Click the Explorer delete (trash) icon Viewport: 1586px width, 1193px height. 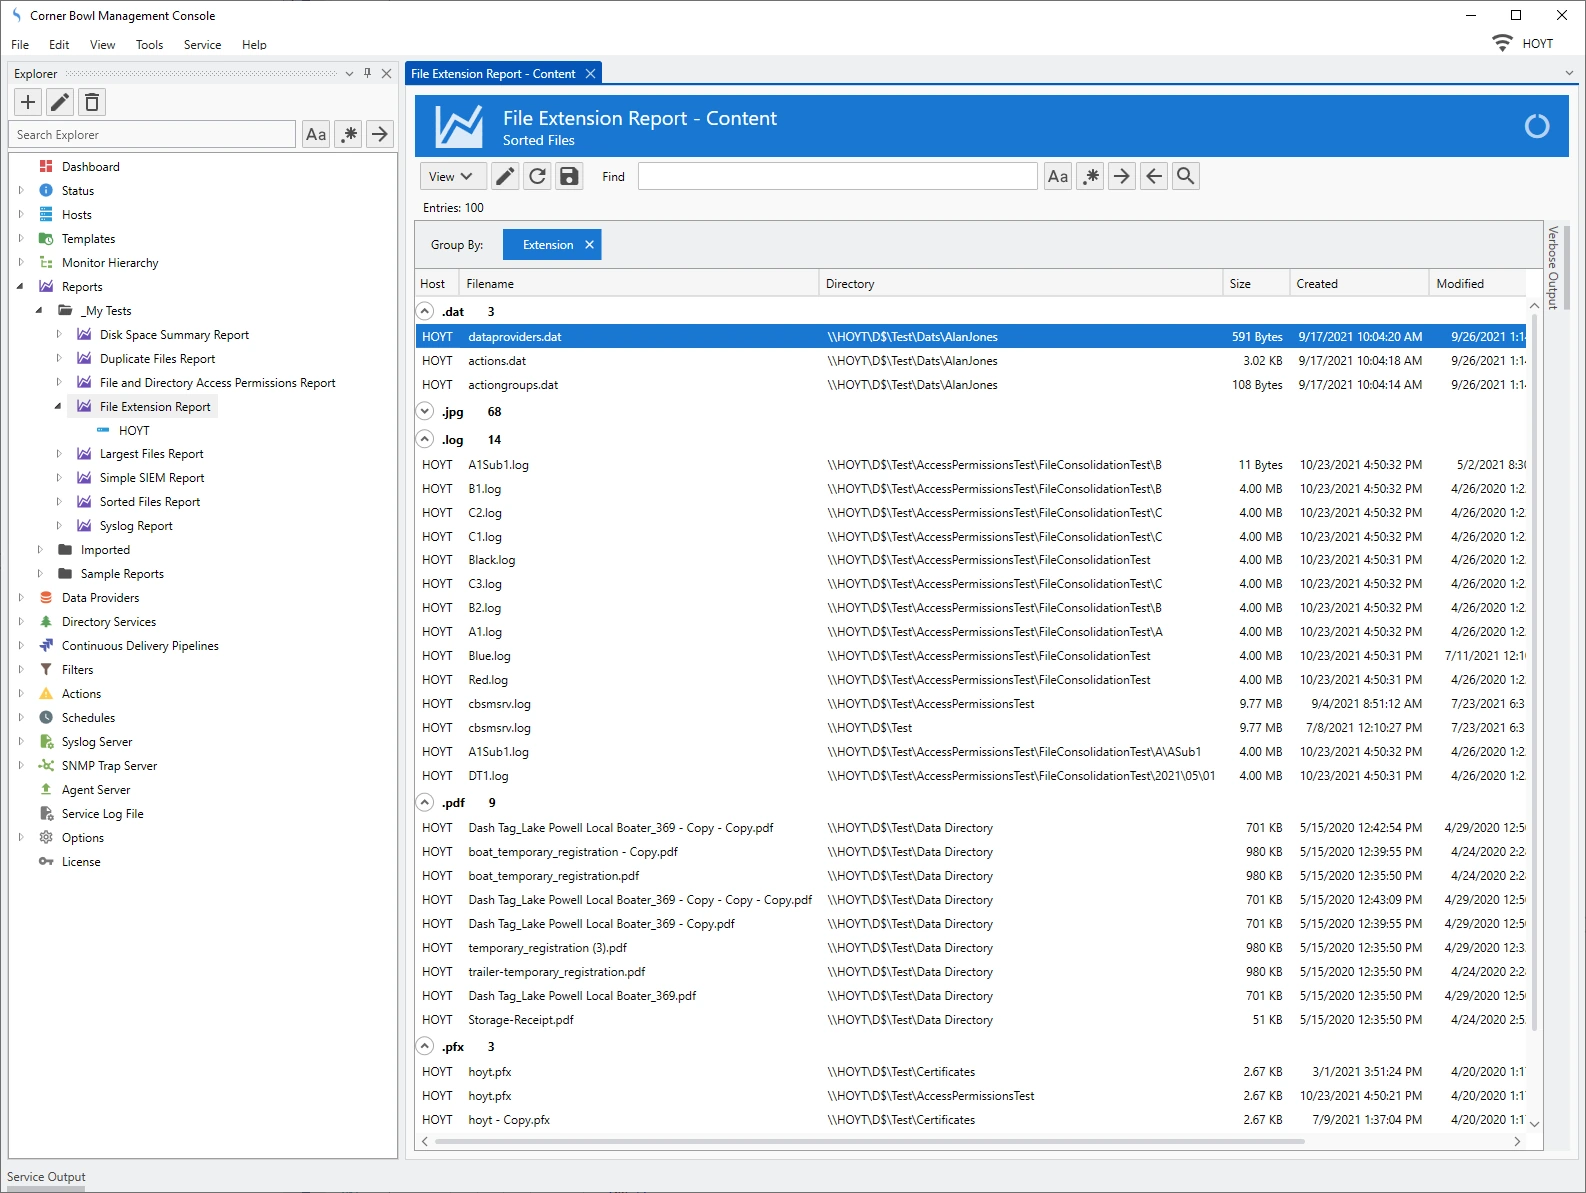(x=92, y=102)
